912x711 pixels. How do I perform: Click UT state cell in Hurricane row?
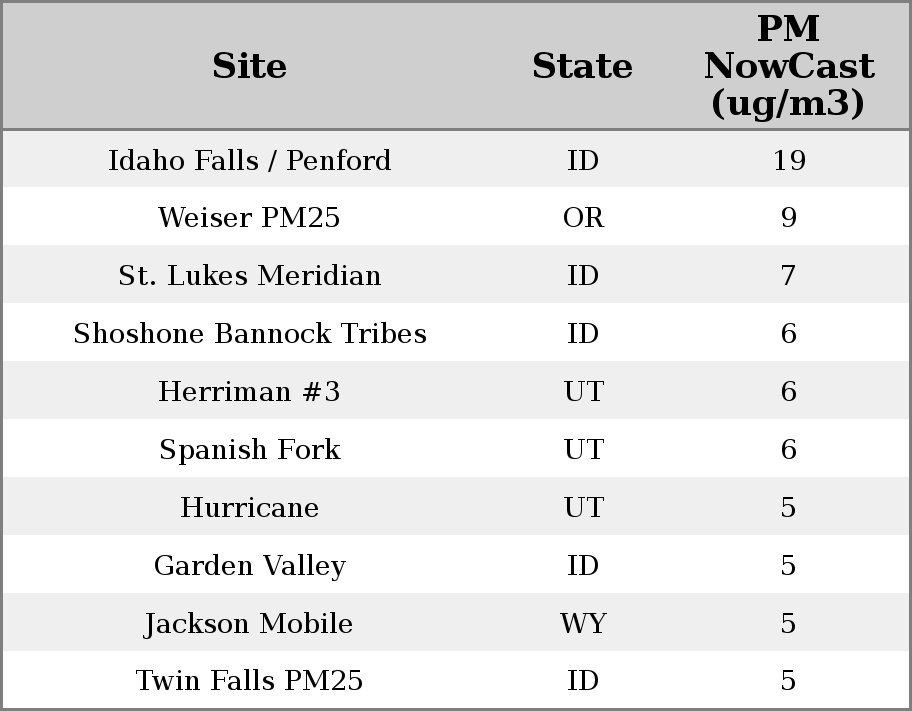583,508
